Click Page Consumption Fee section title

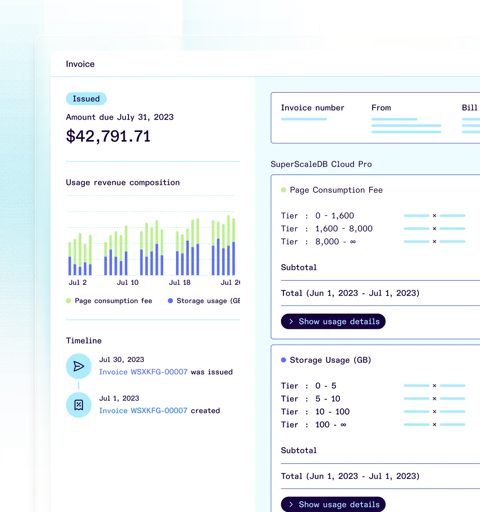336,190
